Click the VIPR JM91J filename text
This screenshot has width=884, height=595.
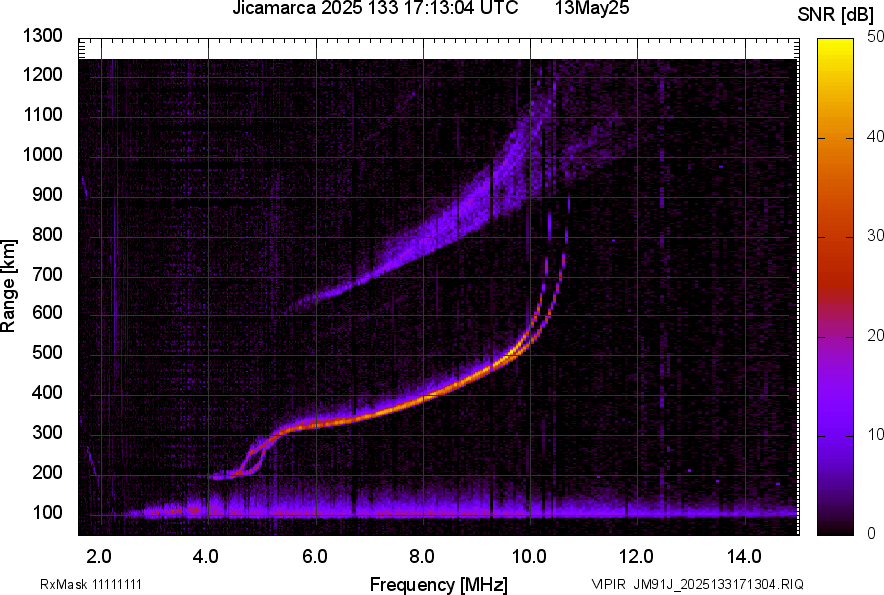[697, 584]
